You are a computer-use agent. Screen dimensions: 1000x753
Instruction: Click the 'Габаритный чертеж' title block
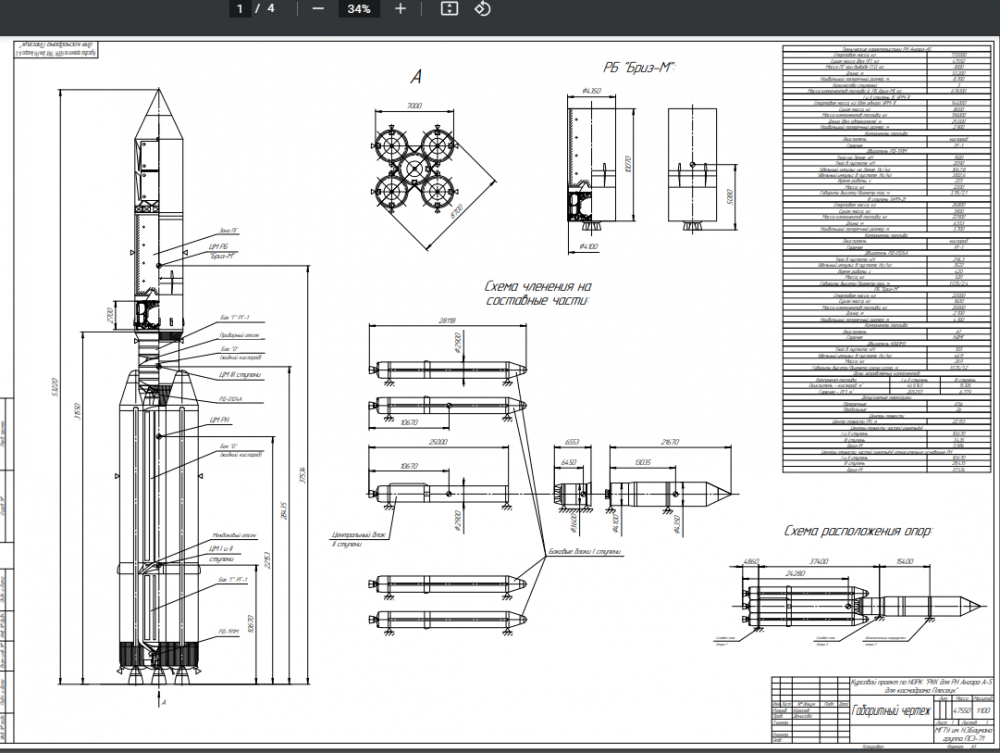pyautogui.click(x=891, y=711)
